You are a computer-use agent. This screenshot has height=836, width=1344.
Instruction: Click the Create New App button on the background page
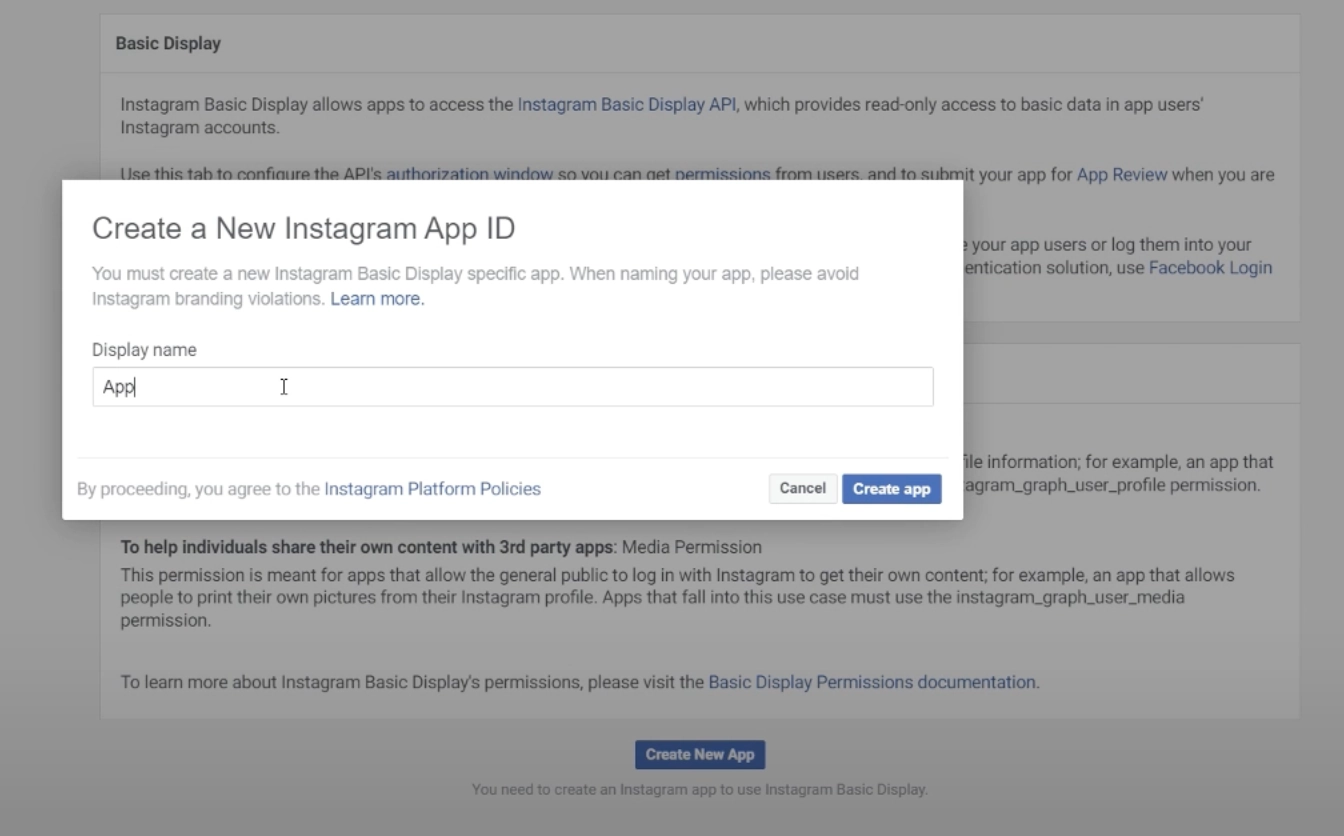(x=700, y=755)
